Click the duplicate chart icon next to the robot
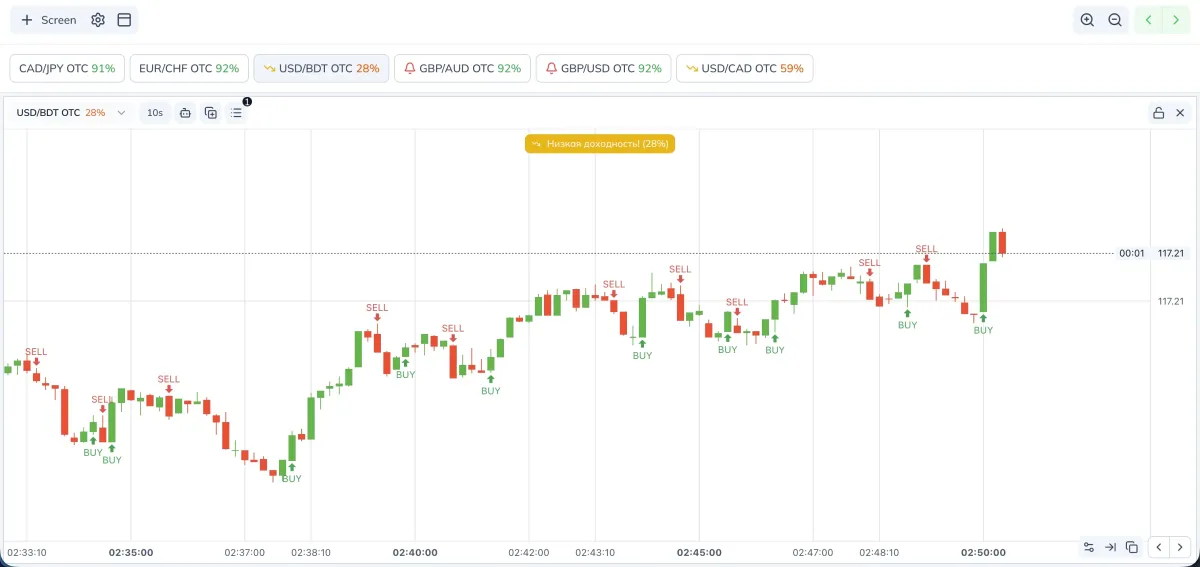 click(211, 113)
